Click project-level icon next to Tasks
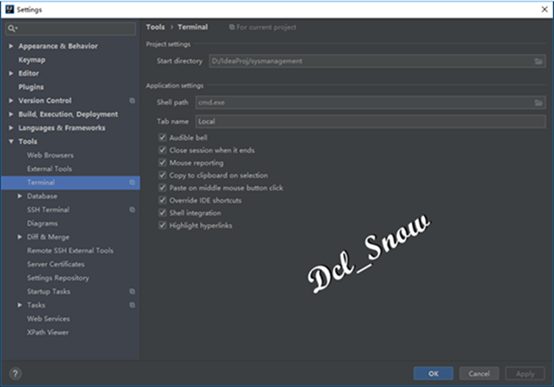The image size is (554, 387). point(132,305)
